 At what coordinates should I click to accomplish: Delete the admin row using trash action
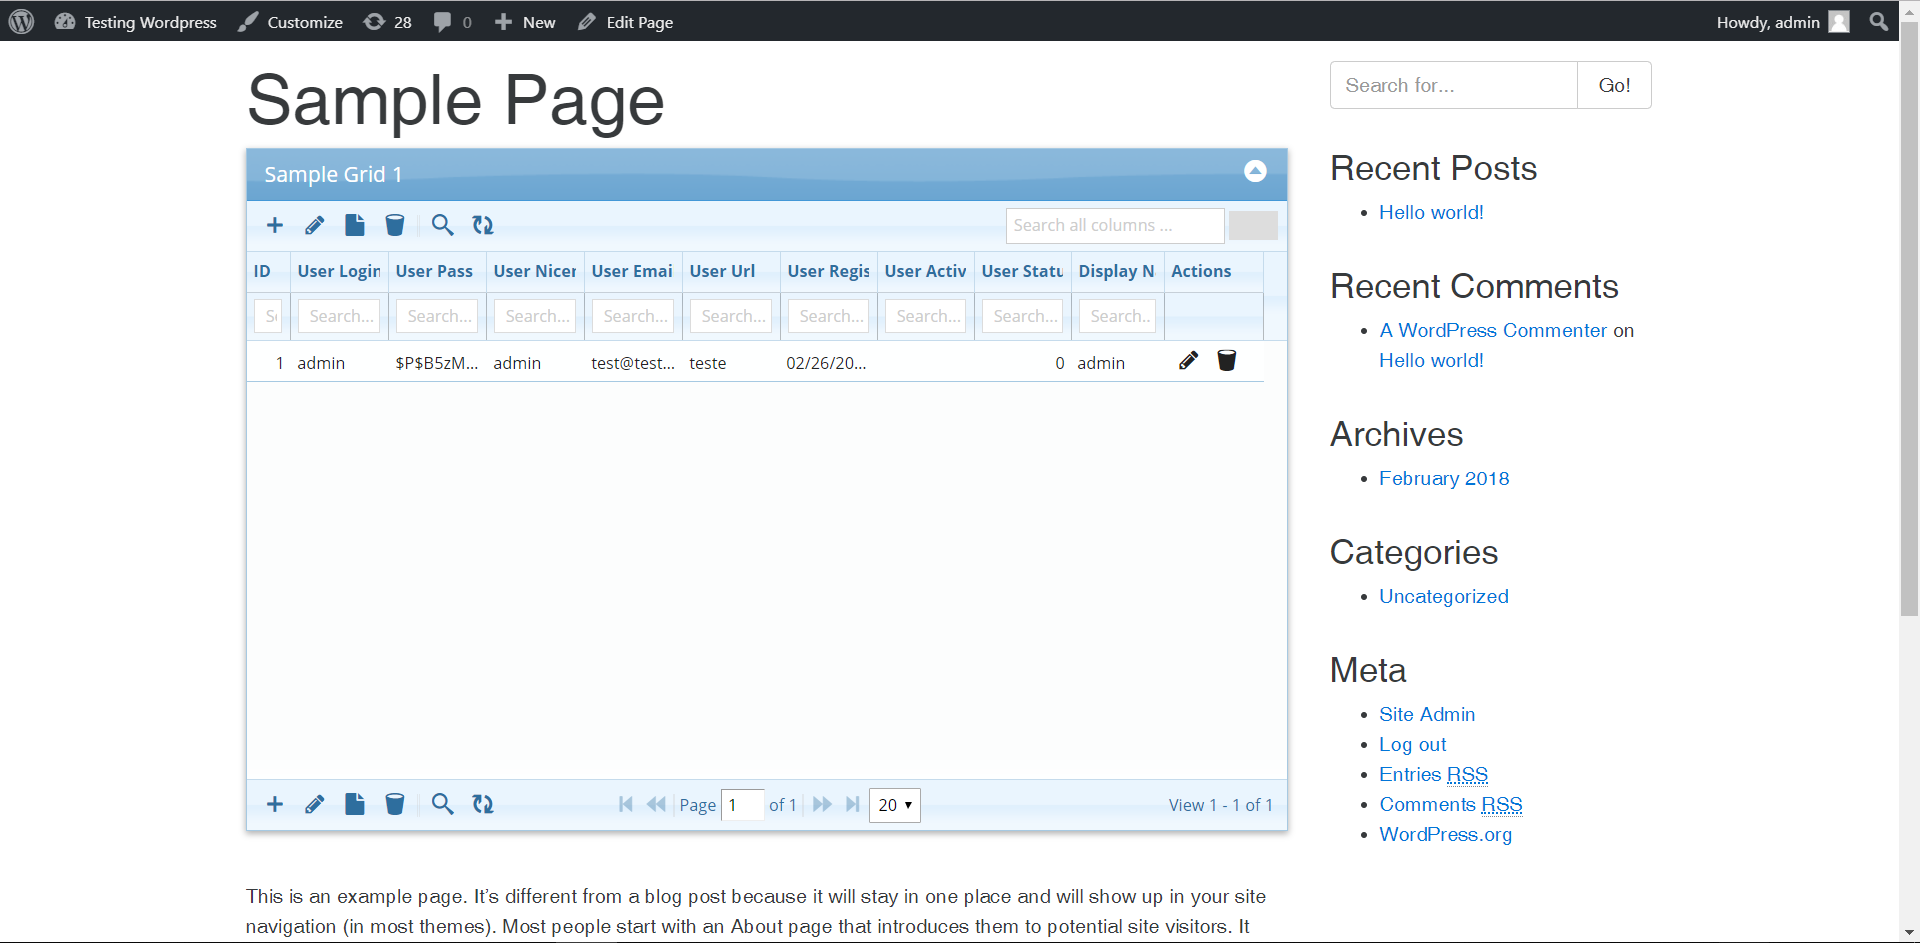point(1227,361)
